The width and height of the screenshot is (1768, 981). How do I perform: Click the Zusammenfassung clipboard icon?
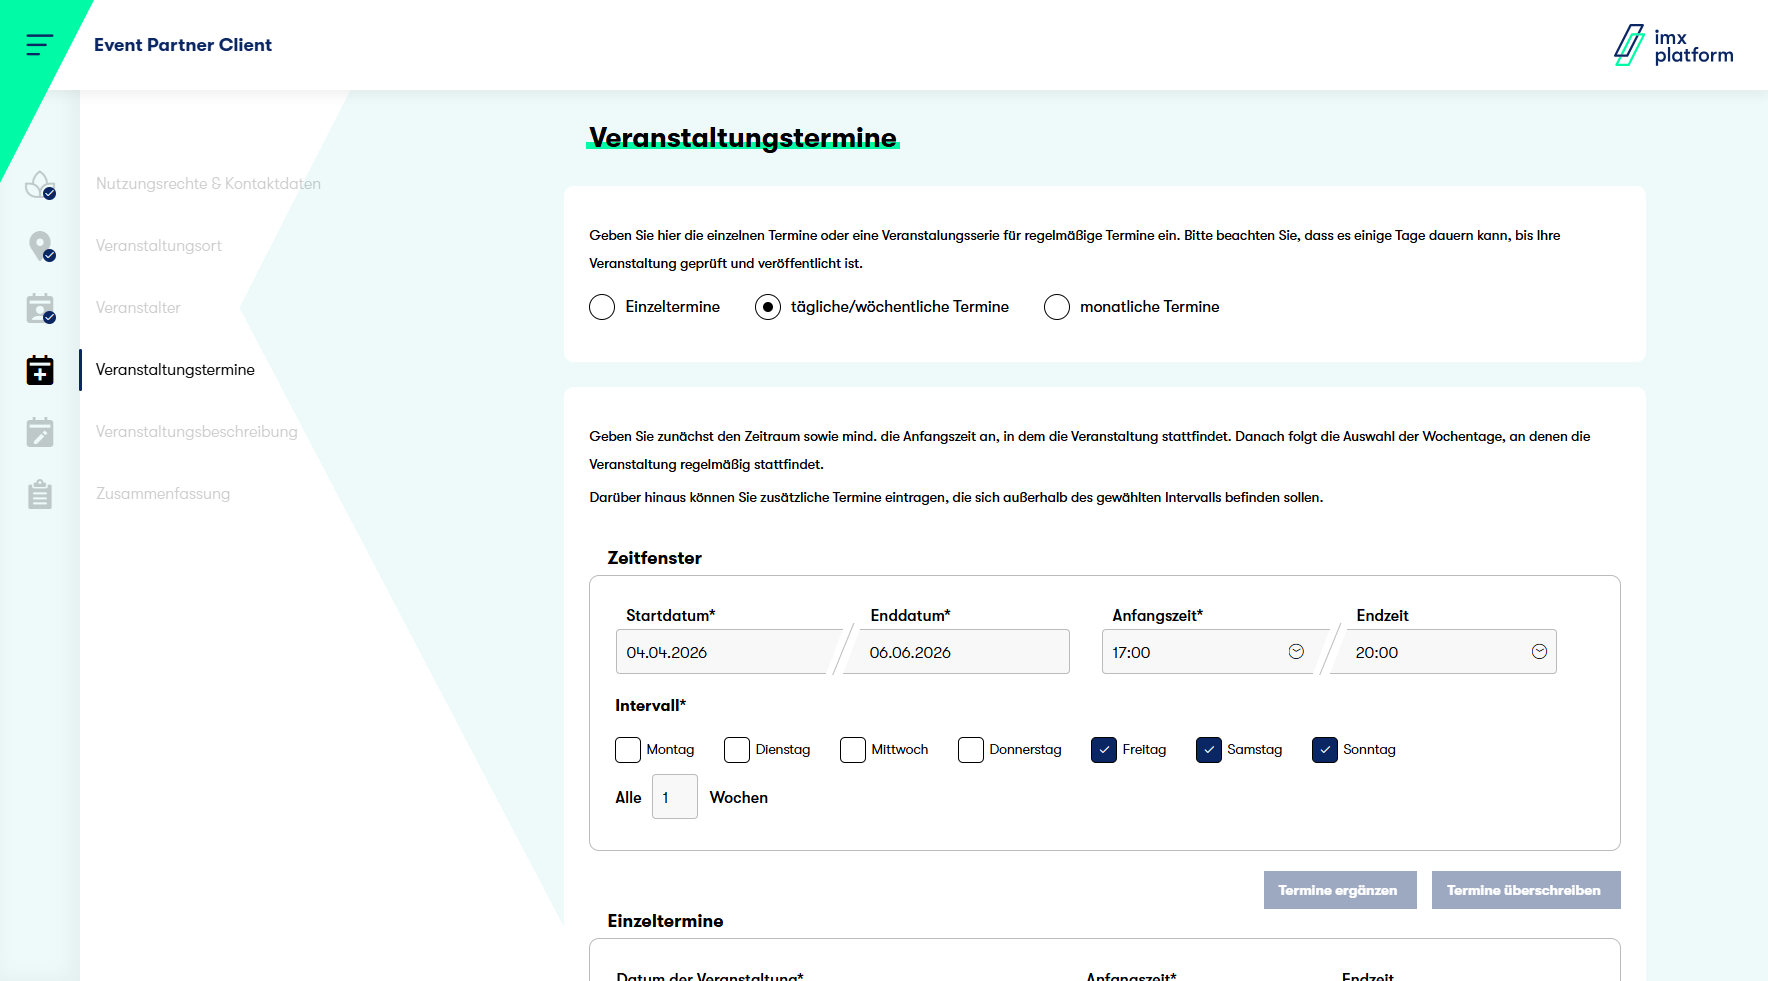pyautogui.click(x=40, y=494)
